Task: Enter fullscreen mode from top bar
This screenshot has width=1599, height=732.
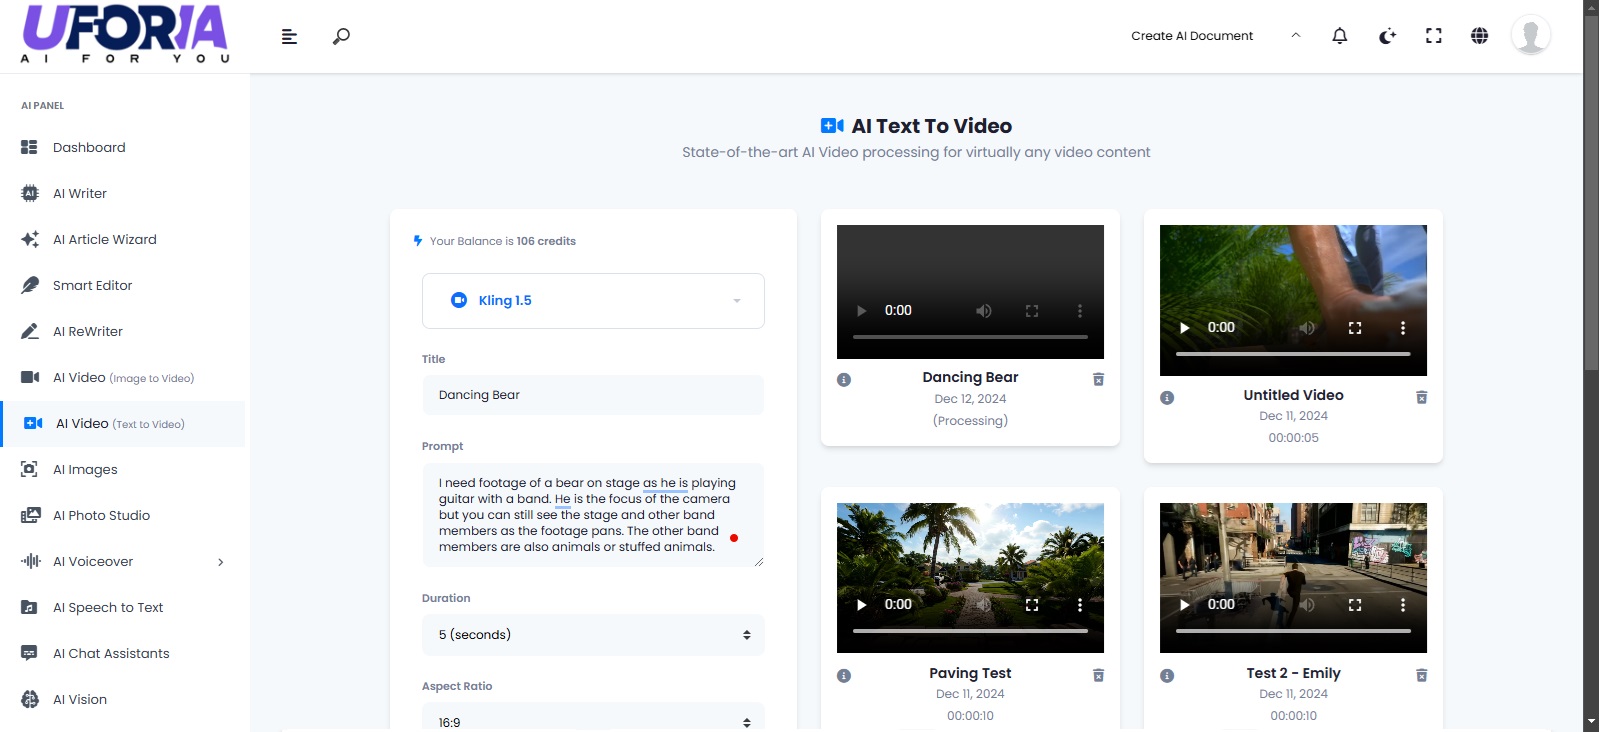Action: click(1434, 36)
